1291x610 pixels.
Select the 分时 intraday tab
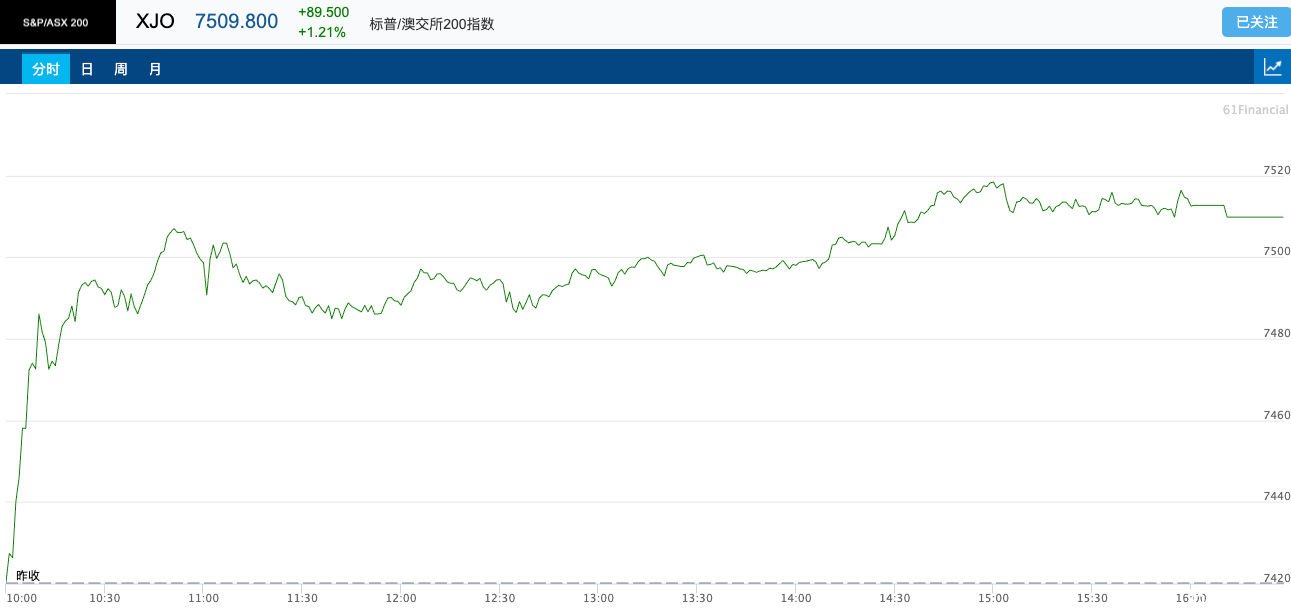[x=46, y=69]
